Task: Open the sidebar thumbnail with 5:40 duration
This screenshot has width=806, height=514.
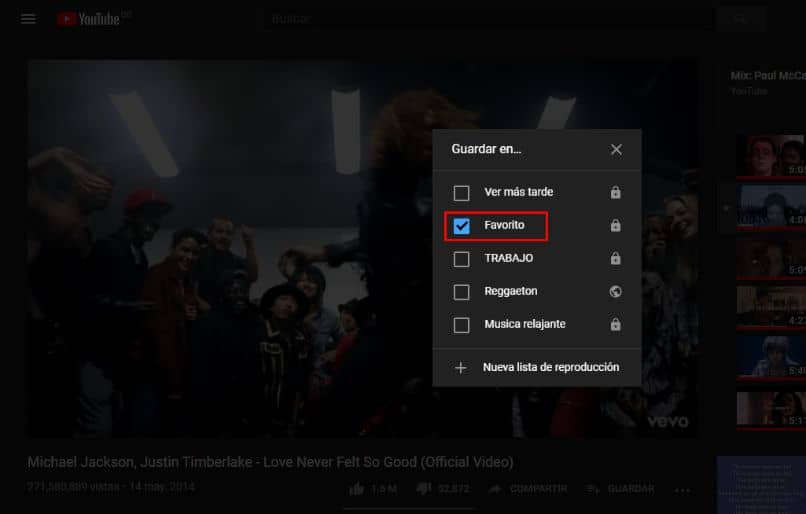Action: 771,357
